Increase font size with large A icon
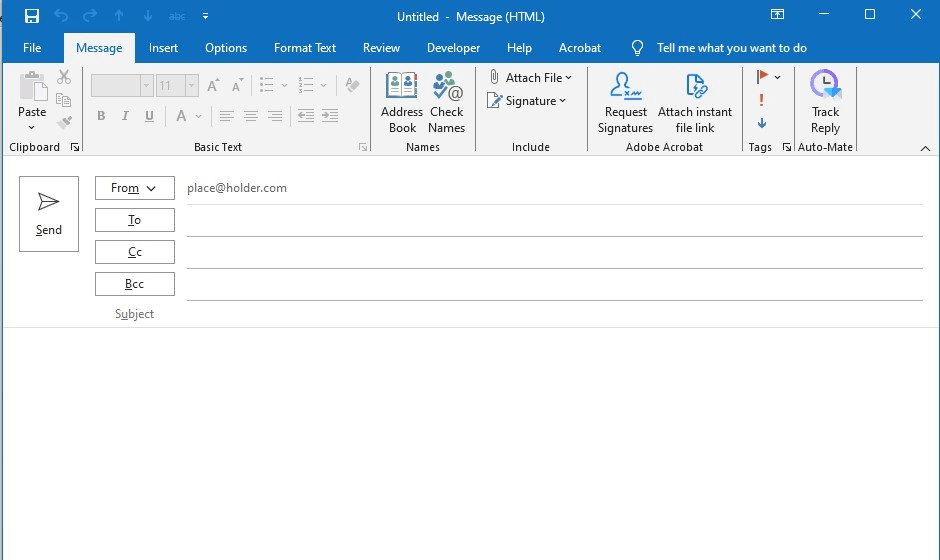940x560 pixels. point(213,85)
